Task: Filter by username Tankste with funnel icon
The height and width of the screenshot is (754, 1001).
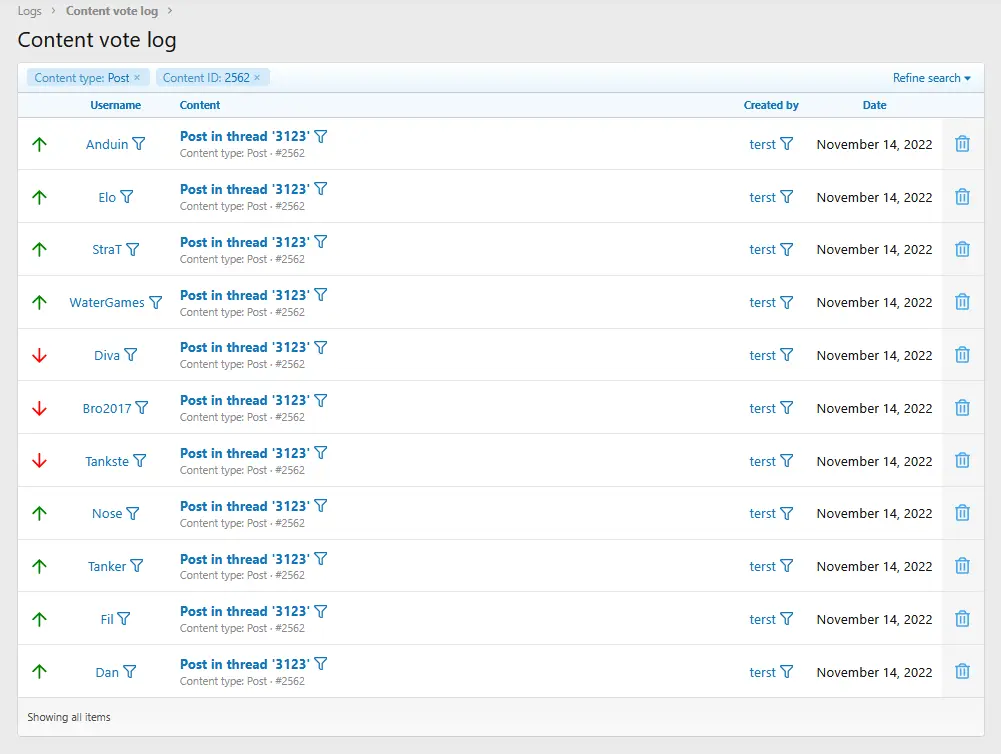Action: [140, 461]
